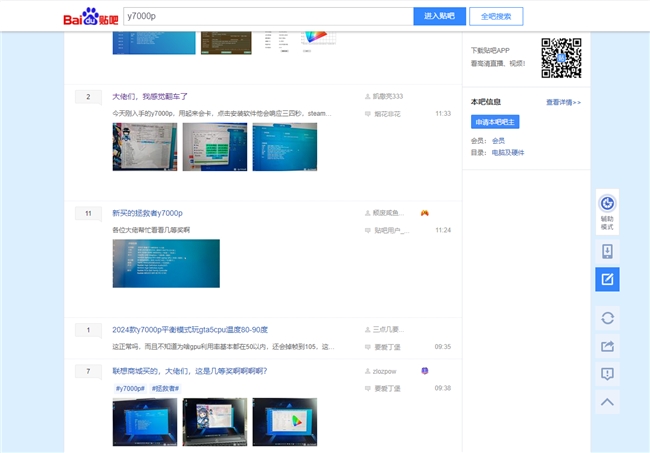Viewport: 650px width, 453px height.
Task: Toggle the 辅助模式 accessibility mode icon
Action: point(607,212)
